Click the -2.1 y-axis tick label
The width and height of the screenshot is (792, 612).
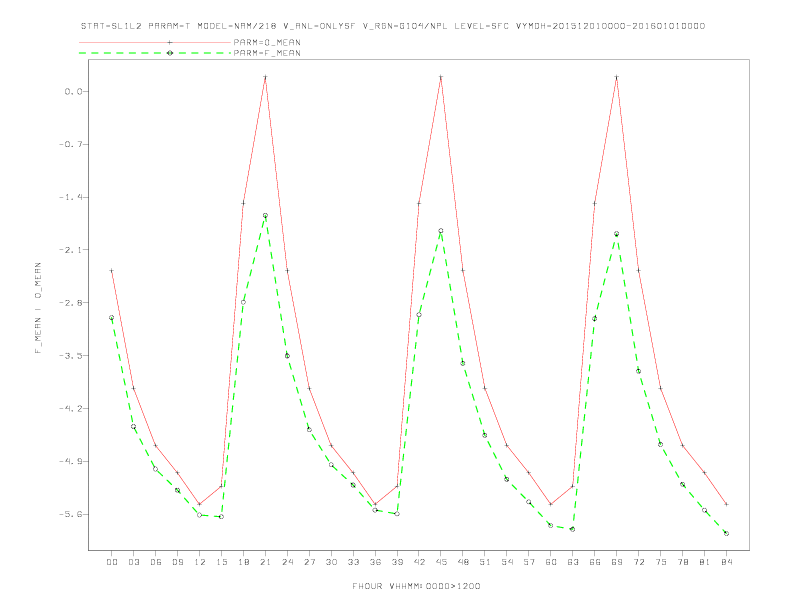71,250
